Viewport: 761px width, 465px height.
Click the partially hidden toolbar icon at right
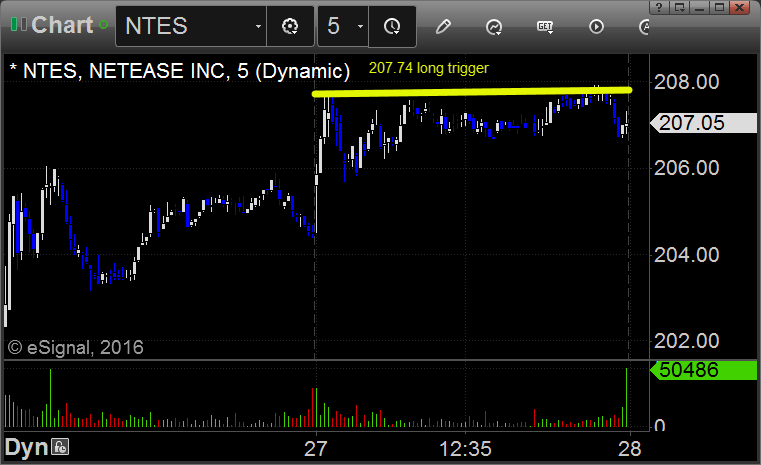tap(644, 27)
